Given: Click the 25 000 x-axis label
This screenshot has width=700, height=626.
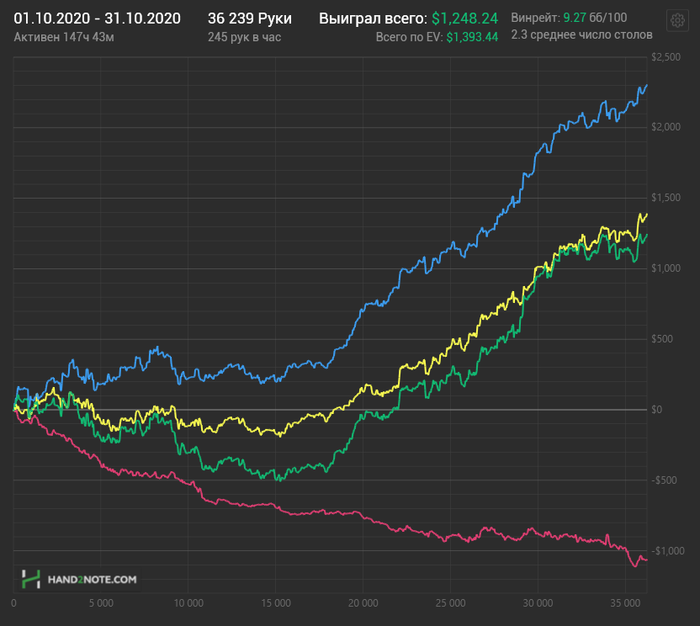Looking at the screenshot, I should coord(450,603).
